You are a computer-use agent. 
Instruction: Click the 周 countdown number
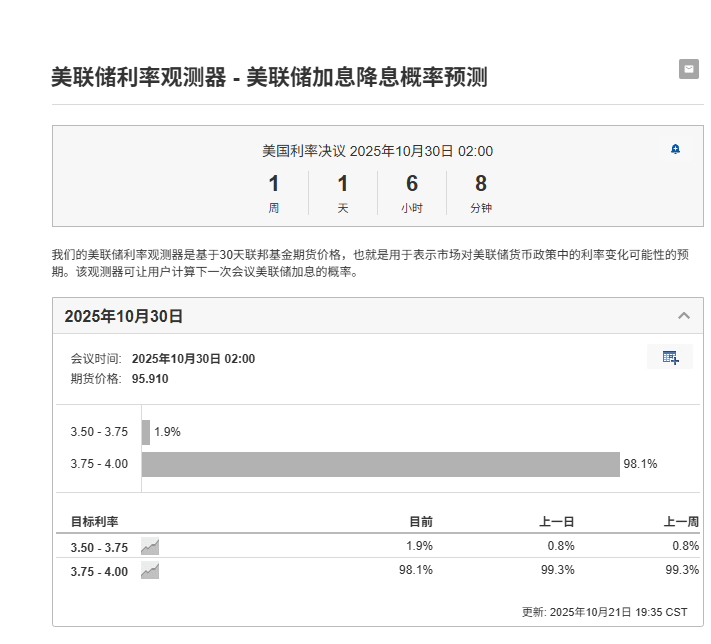point(273,183)
